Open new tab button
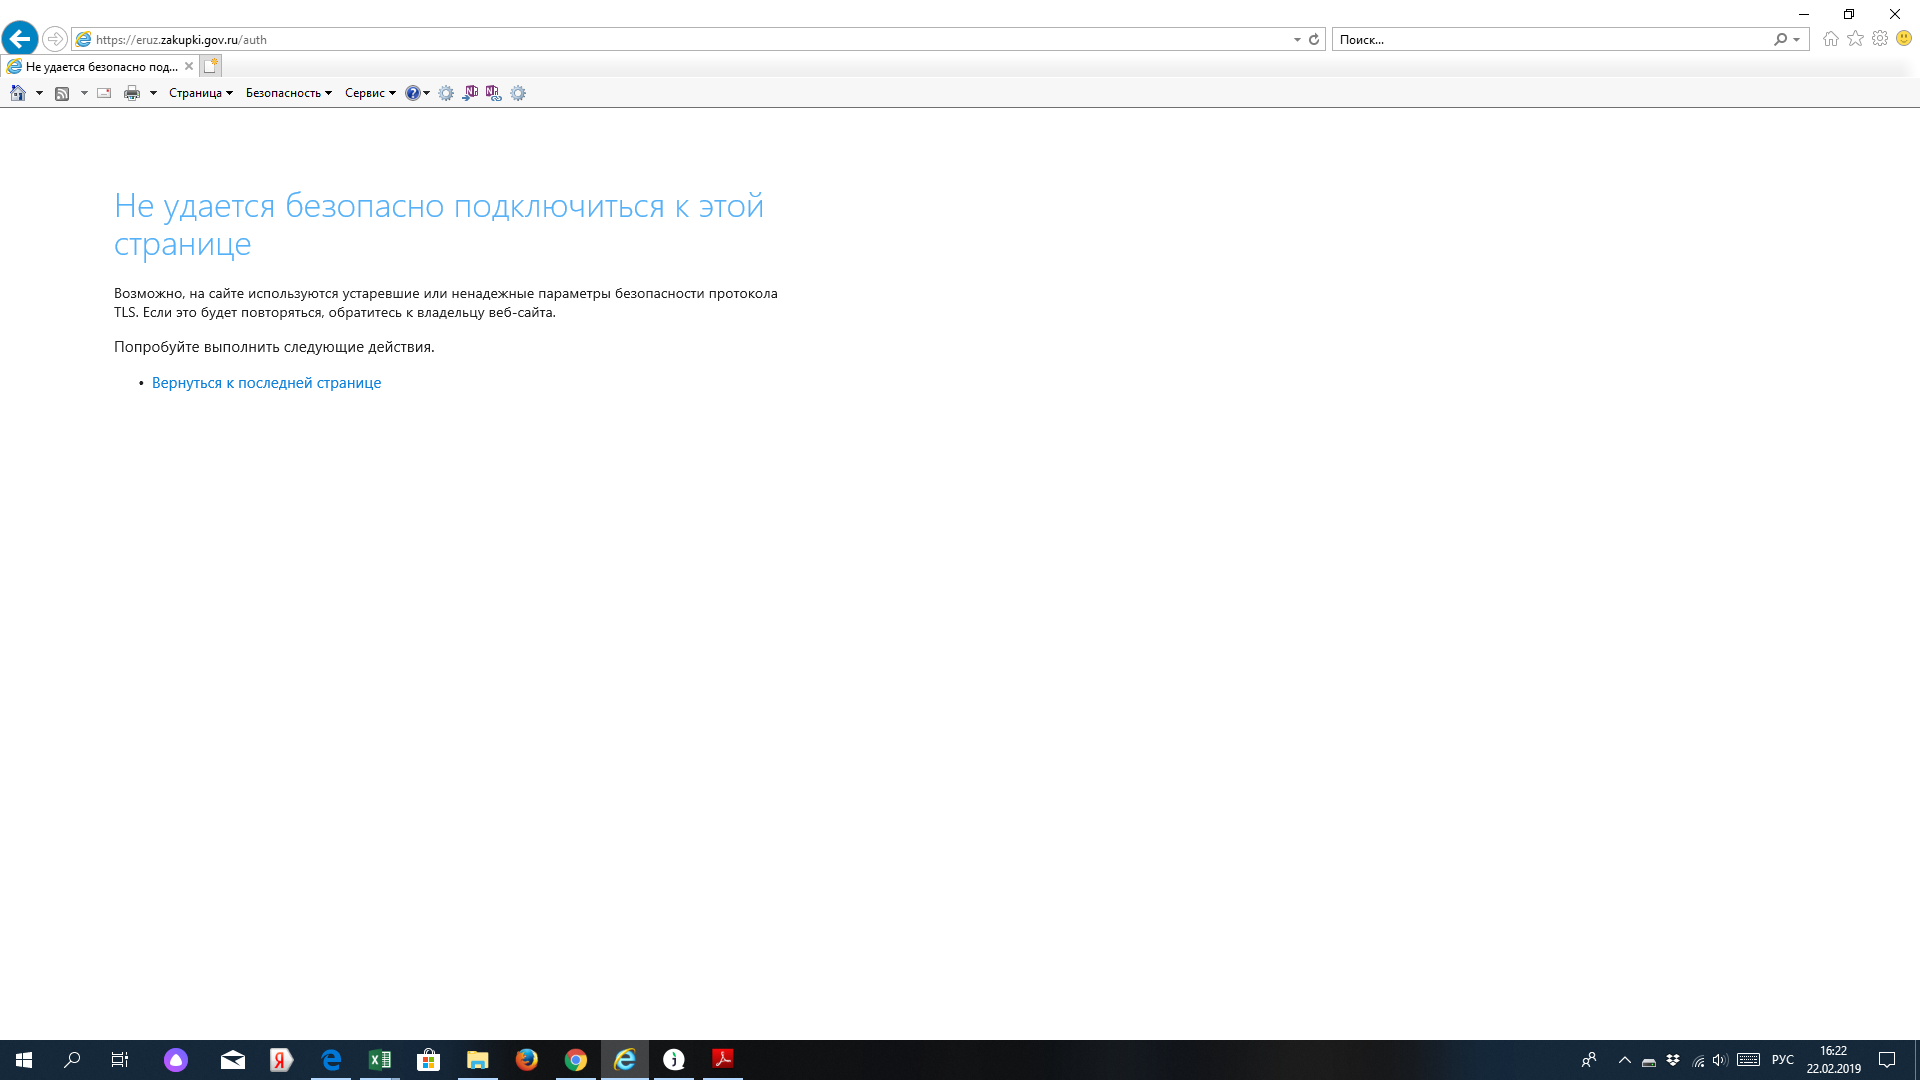The width and height of the screenshot is (1920, 1080). pyautogui.click(x=210, y=66)
